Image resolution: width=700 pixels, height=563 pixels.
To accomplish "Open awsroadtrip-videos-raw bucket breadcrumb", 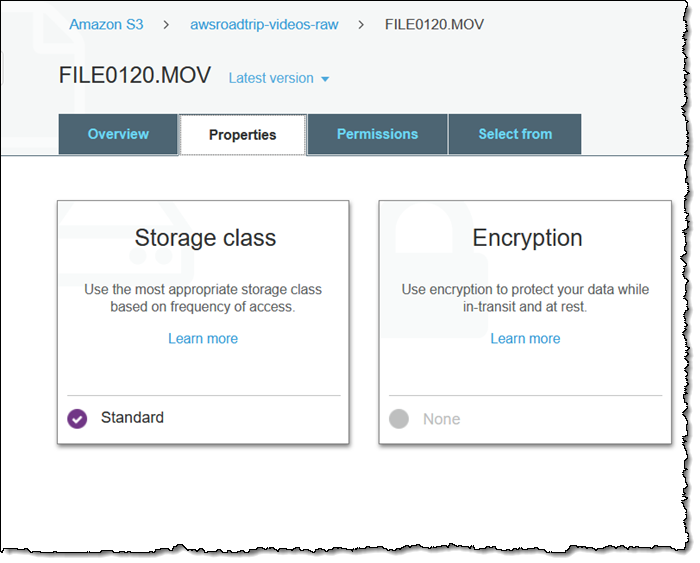I will [x=264, y=24].
